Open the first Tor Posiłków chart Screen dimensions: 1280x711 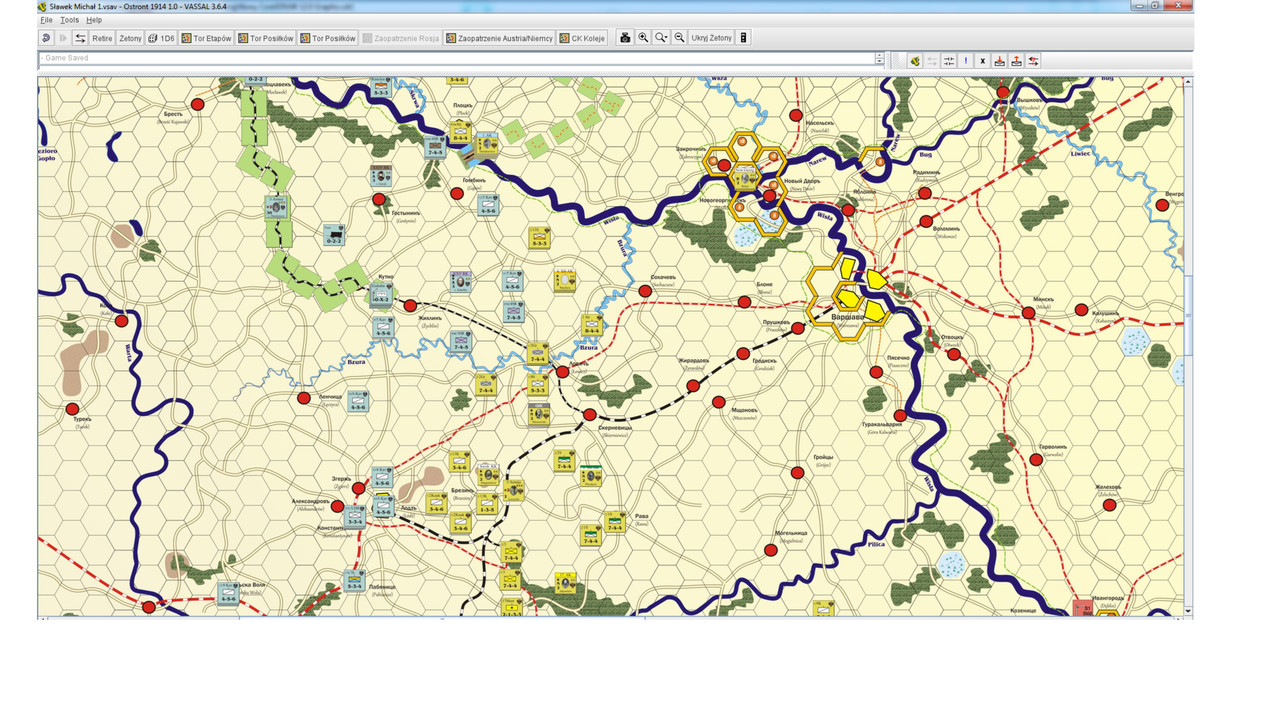[266, 38]
